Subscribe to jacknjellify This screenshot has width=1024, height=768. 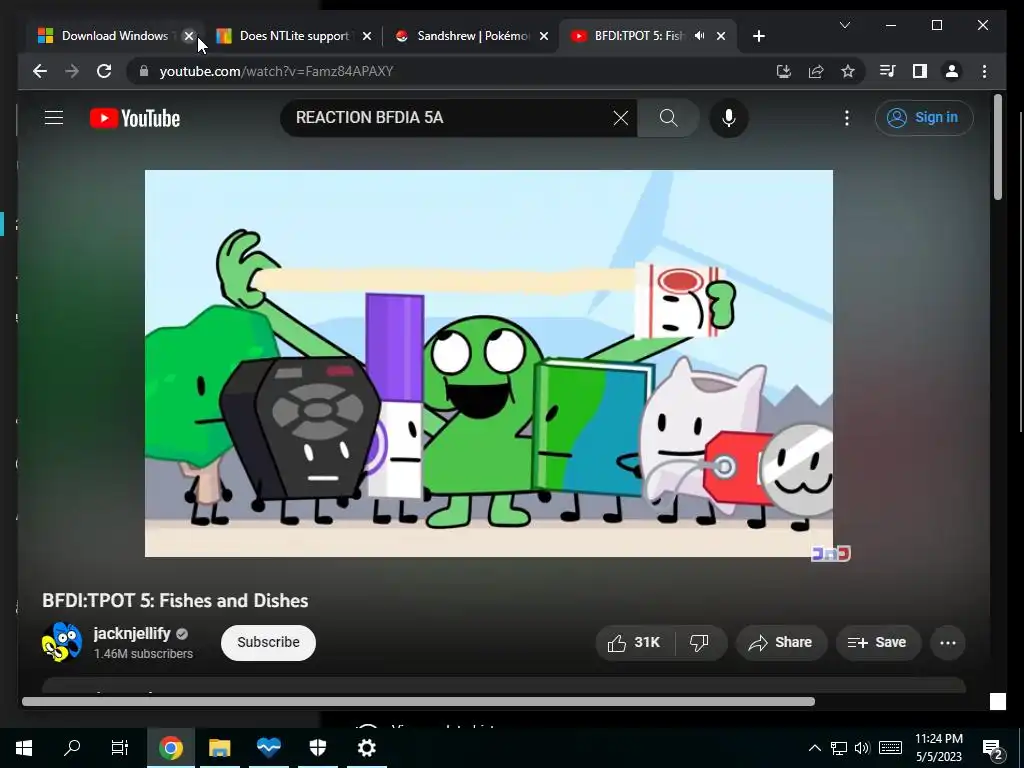pyautogui.click(x=268, y=643)
